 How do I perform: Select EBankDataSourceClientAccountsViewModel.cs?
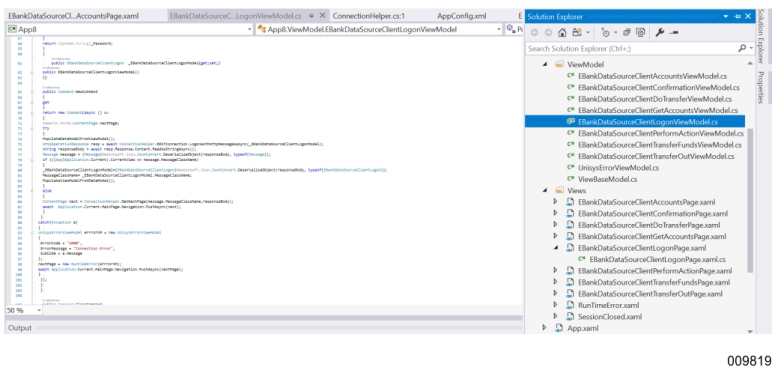point(652,76)
